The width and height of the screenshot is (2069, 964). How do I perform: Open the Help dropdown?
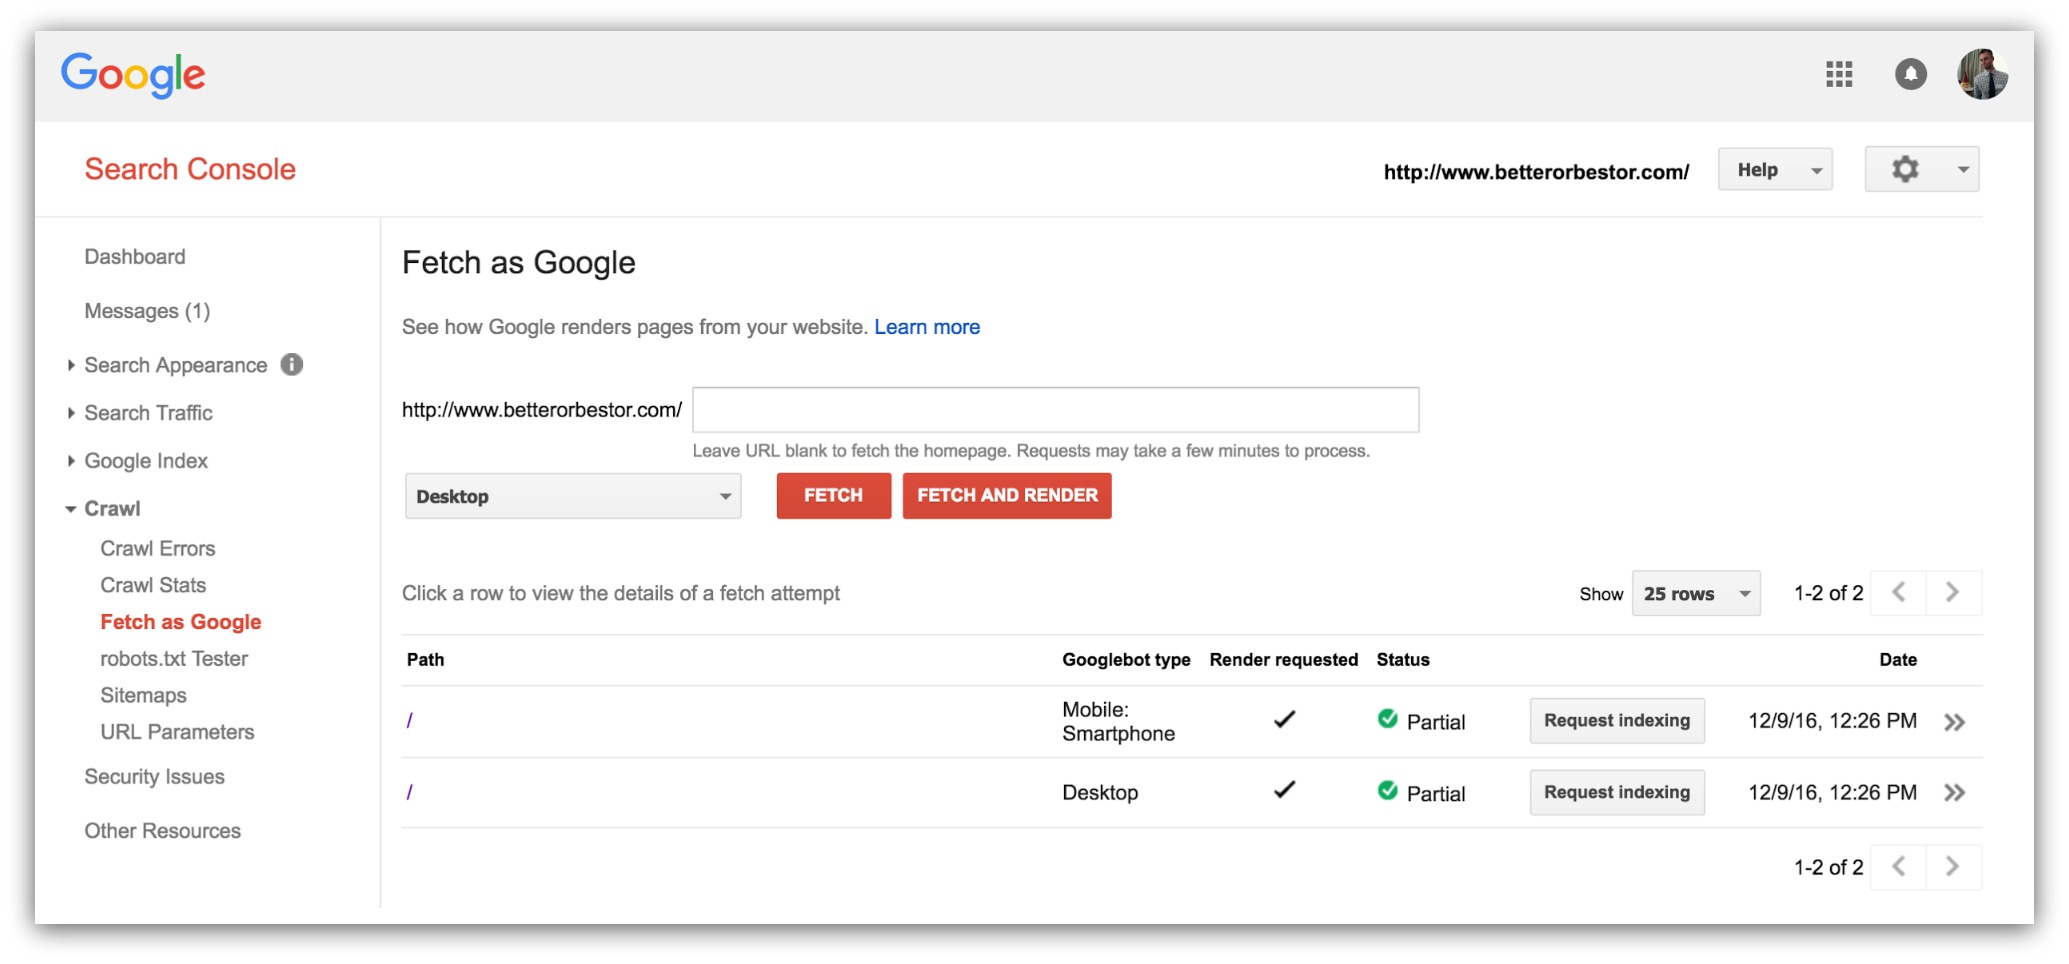point(1775,169)
